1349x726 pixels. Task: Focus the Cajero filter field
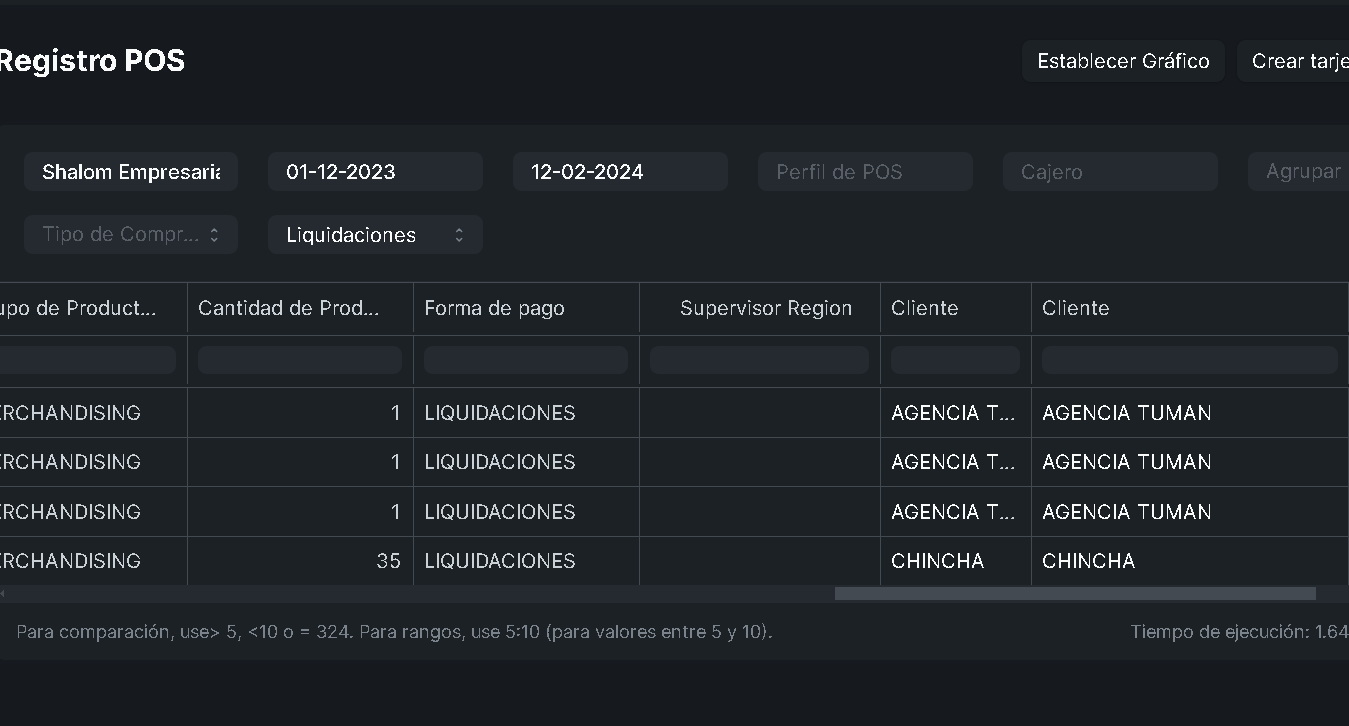point(1110,172)
